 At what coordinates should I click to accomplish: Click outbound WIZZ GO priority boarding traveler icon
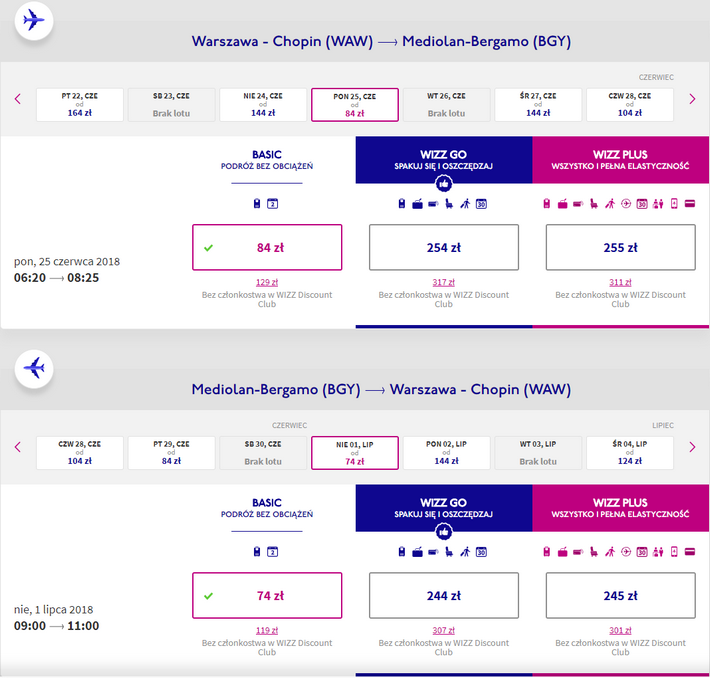(465, 204)
